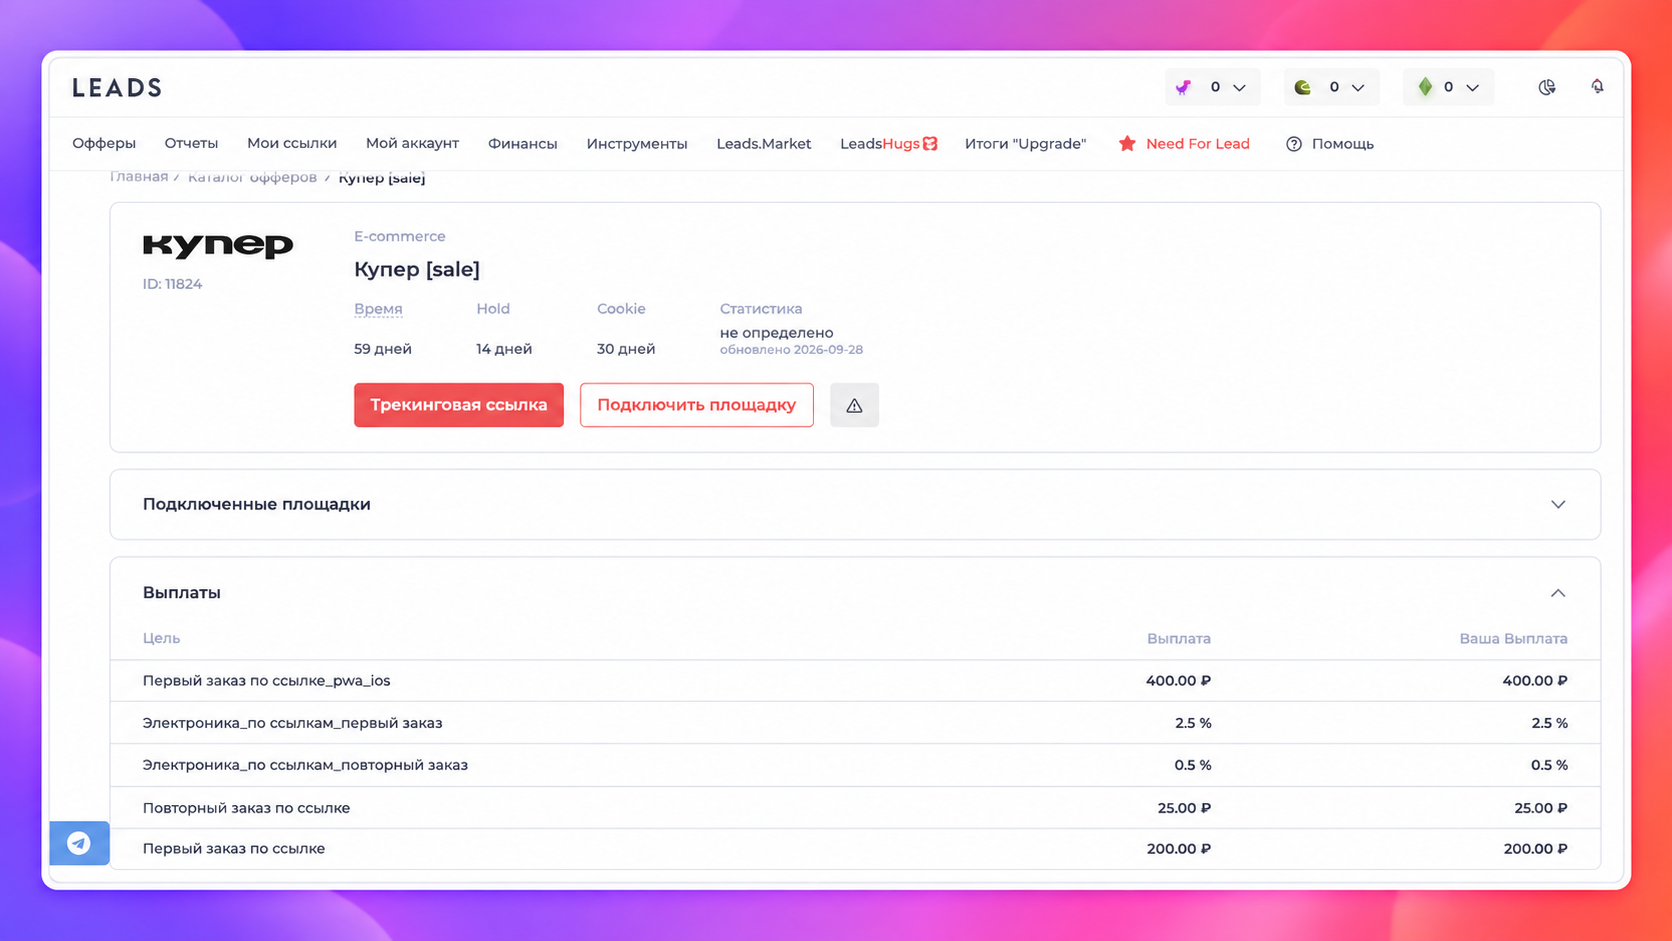Click the green gem counter icon
The width and height of the screenshot is (1672, 941).
coord(1425,87)
